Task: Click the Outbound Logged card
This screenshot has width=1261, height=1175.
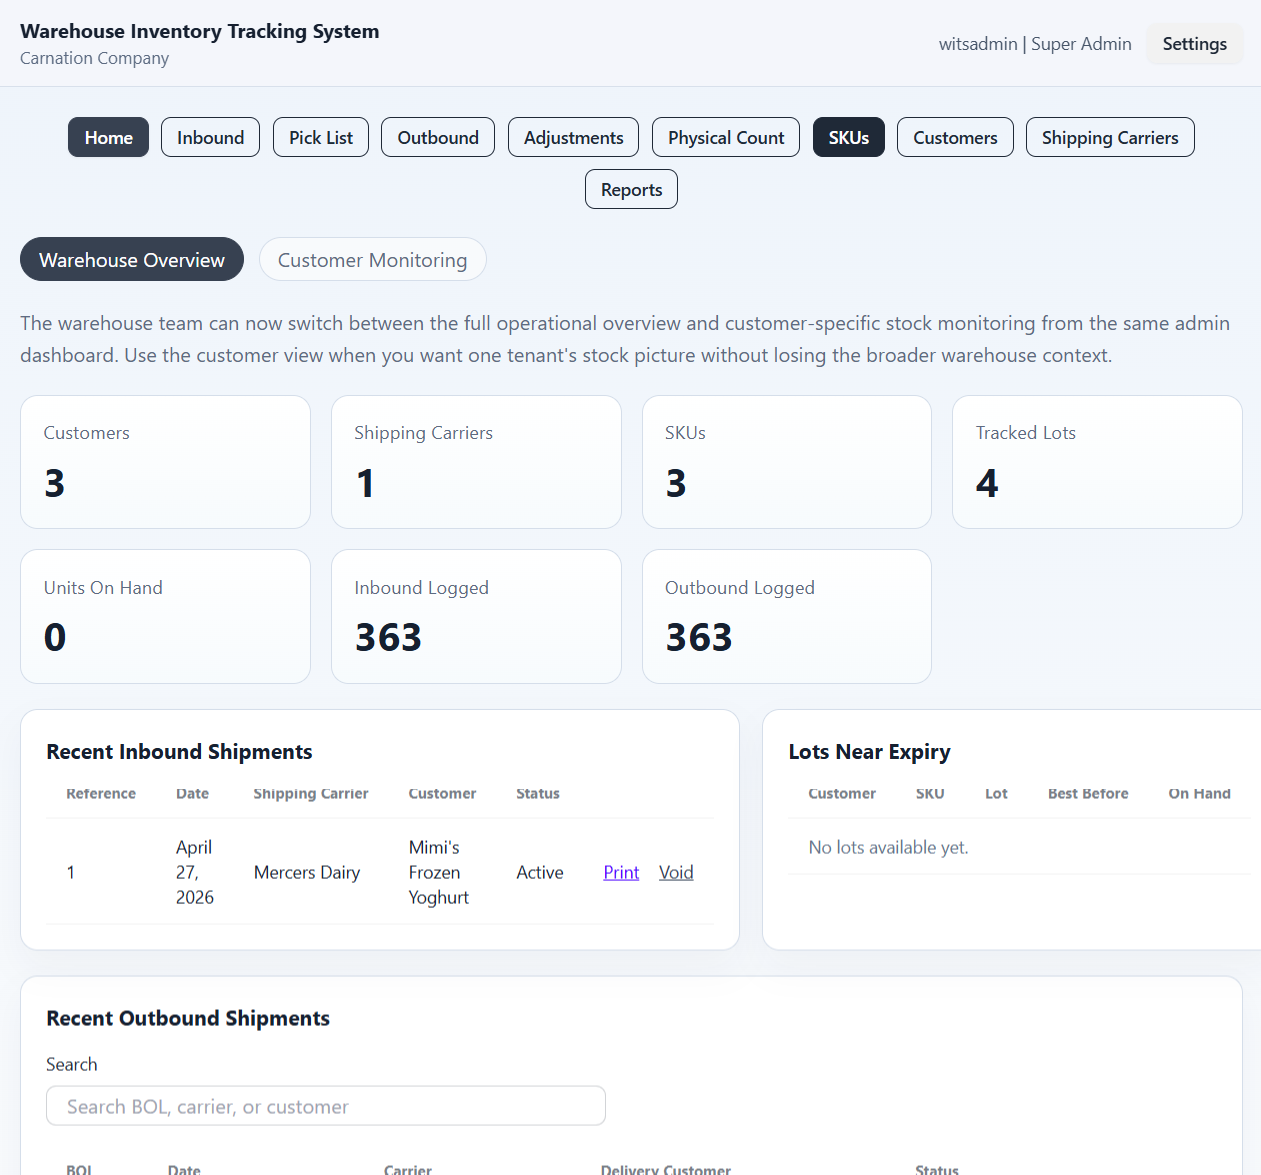Action: click(787, 616)
